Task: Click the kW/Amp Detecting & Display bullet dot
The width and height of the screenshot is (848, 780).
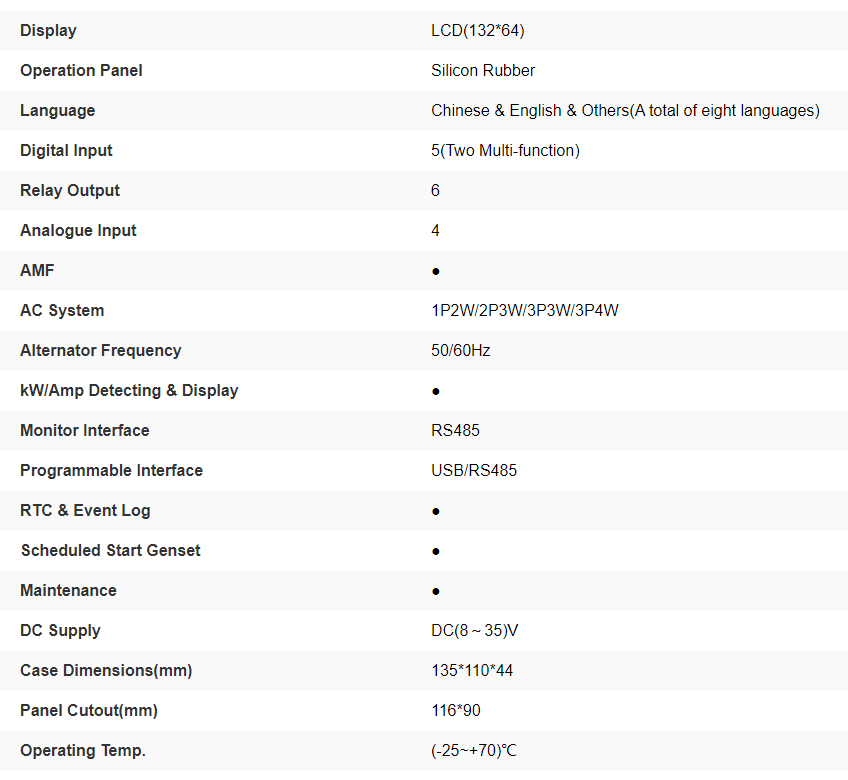Action: (x=436, y=391)
